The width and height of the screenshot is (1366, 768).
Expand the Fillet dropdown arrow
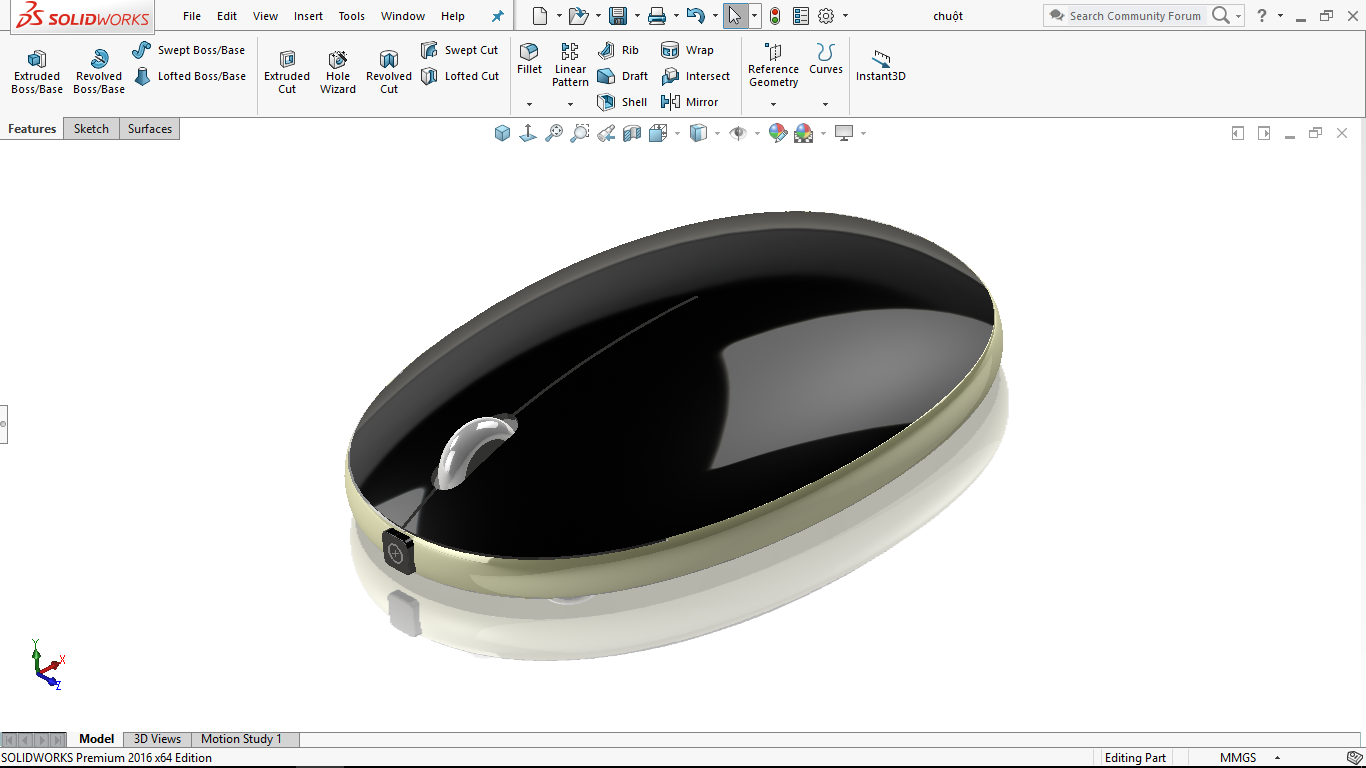(529, 104)
